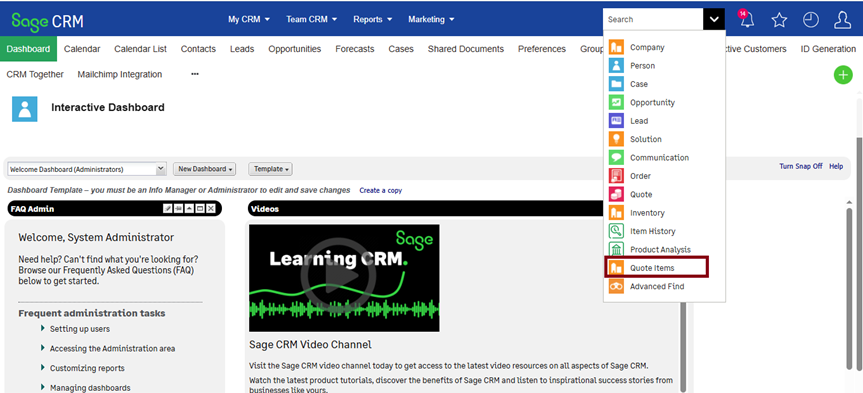Click the Item History magnifier icon

coord(616,231)
